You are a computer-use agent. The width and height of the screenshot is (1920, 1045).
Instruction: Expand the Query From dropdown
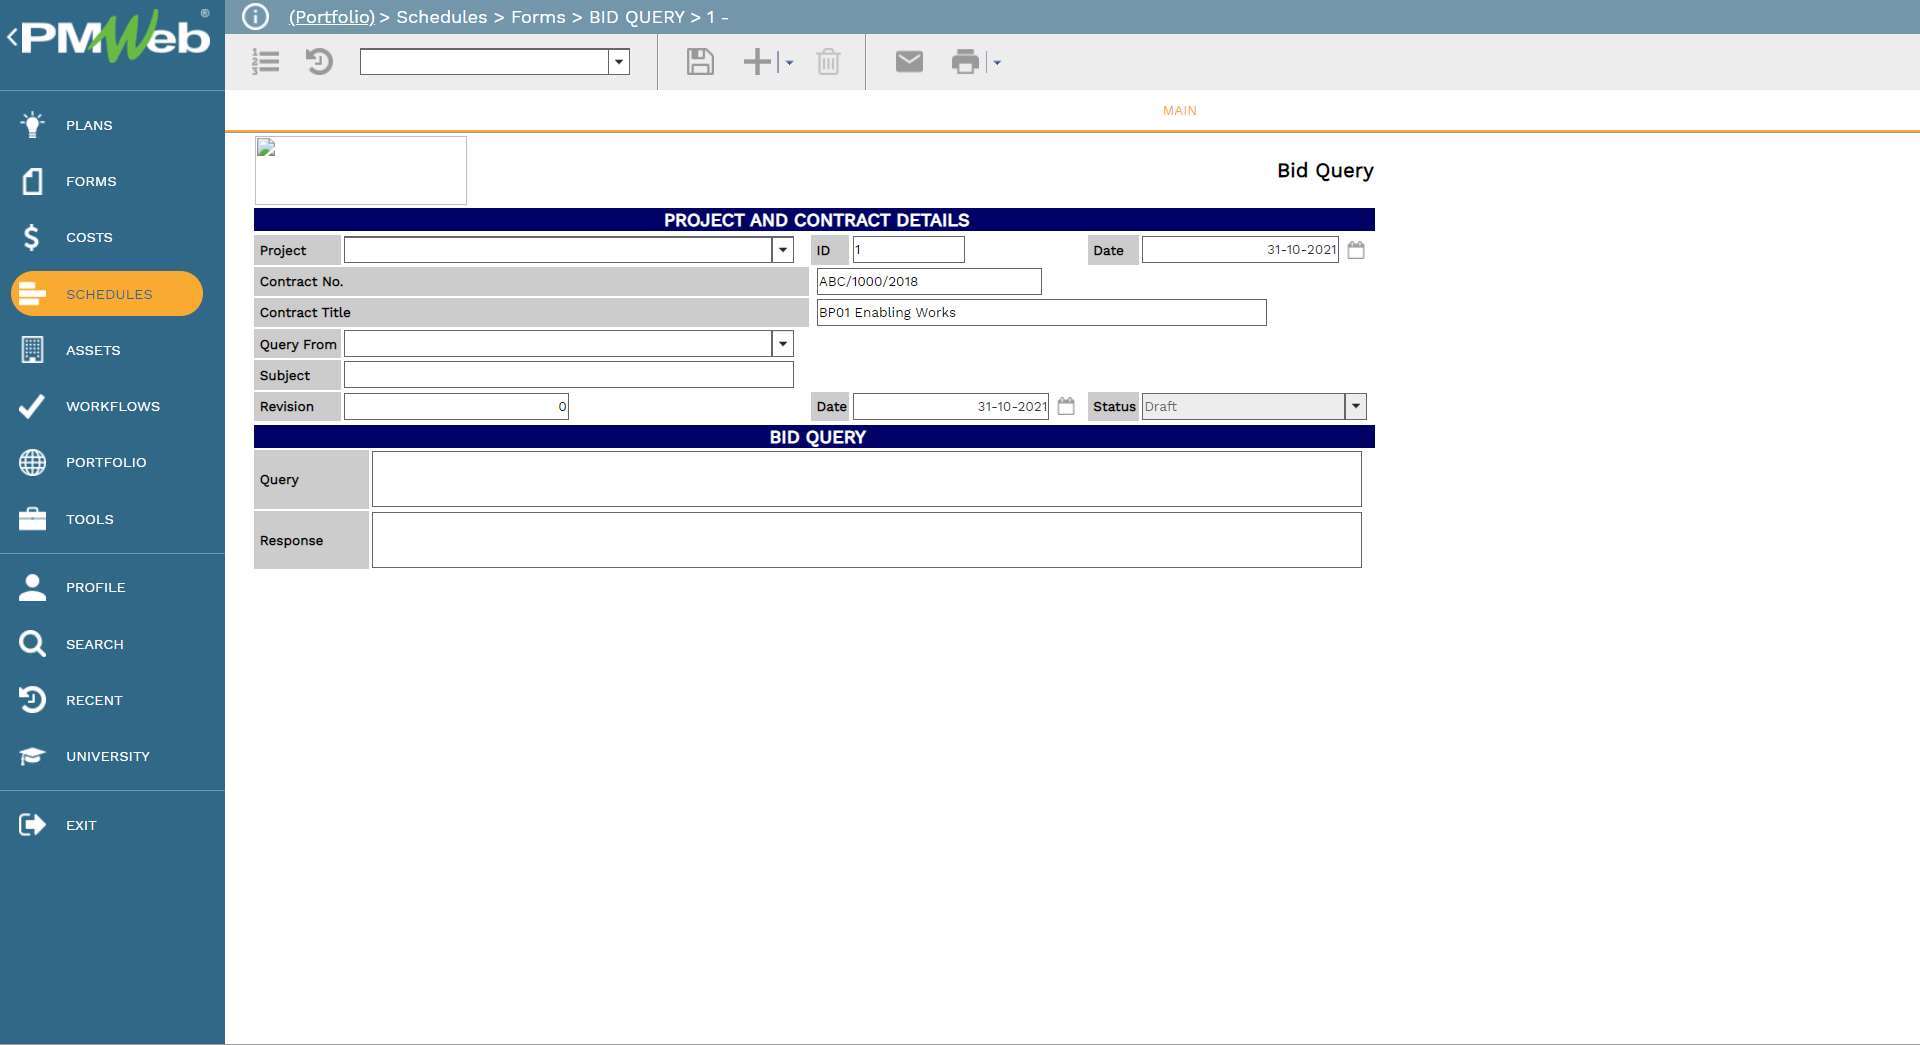pos(782,344)
